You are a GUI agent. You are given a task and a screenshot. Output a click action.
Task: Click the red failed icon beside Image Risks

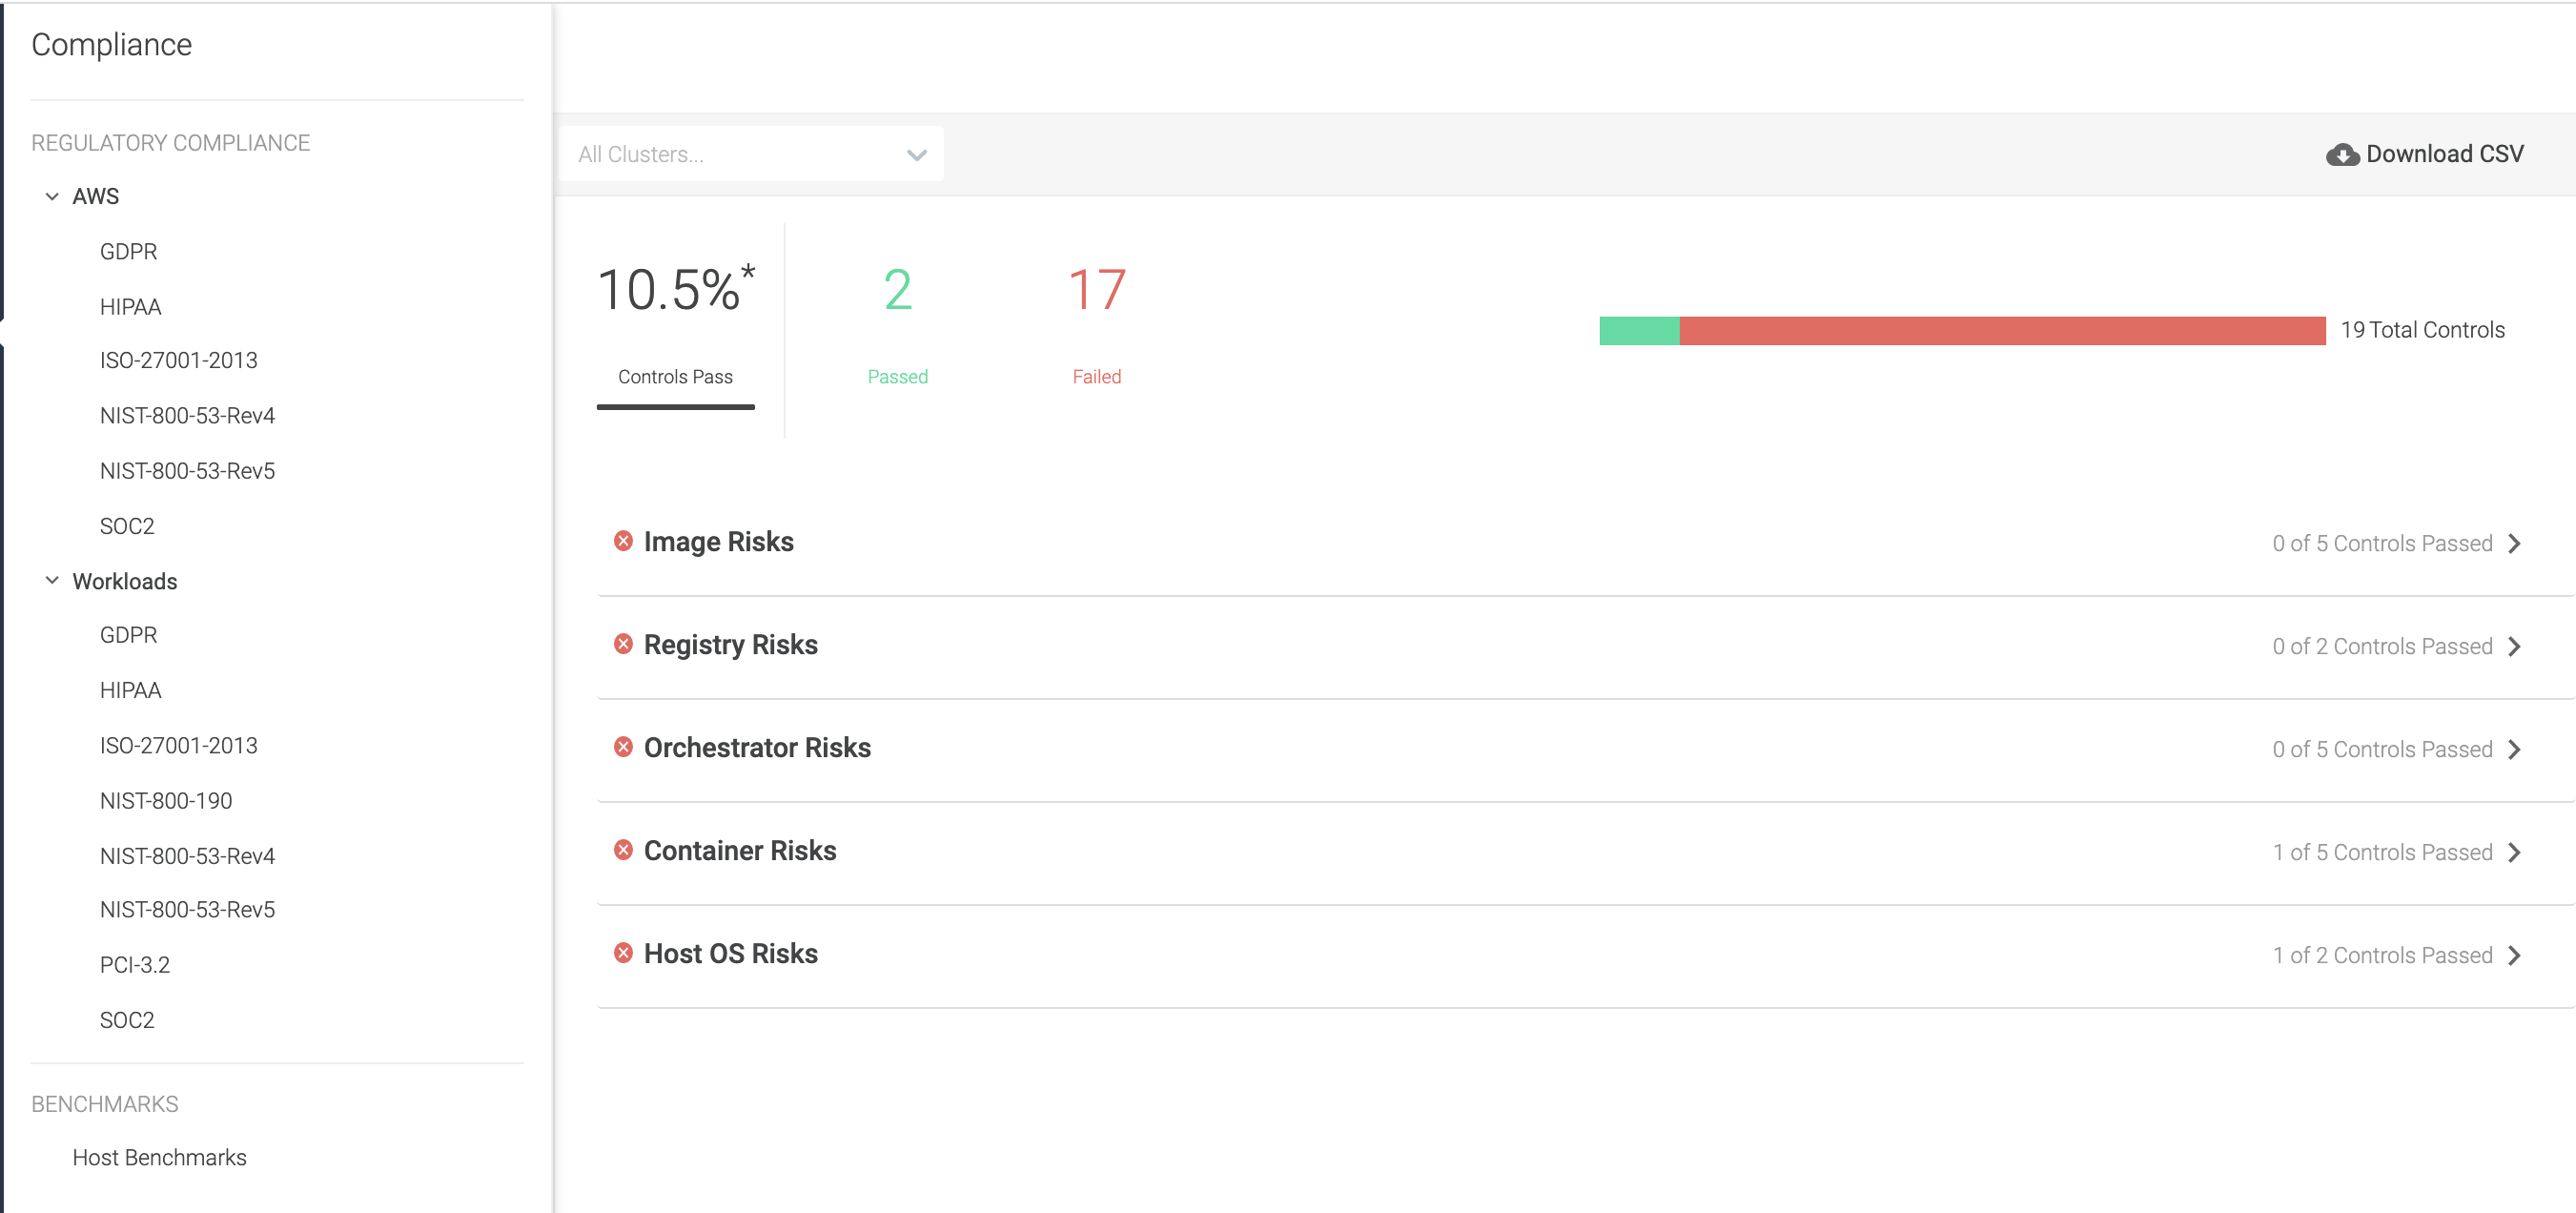coord(623,541)
